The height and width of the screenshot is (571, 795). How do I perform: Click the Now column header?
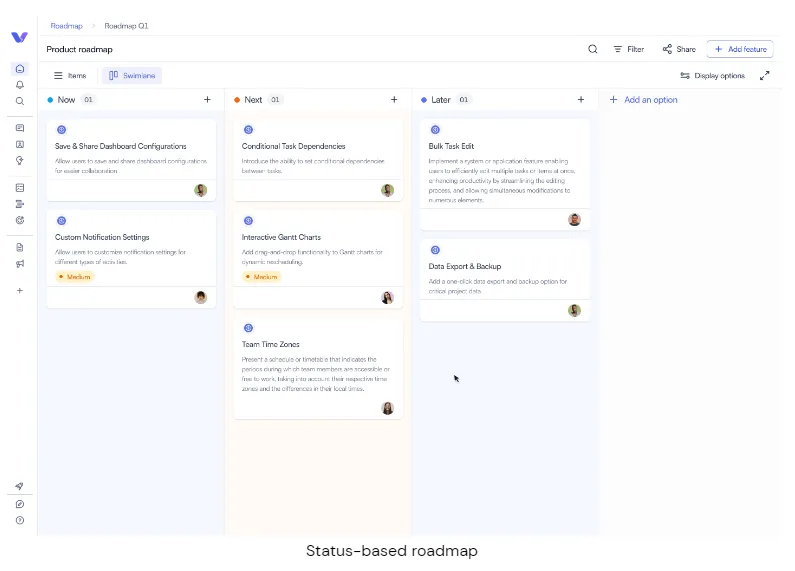[x=66, y=100]
